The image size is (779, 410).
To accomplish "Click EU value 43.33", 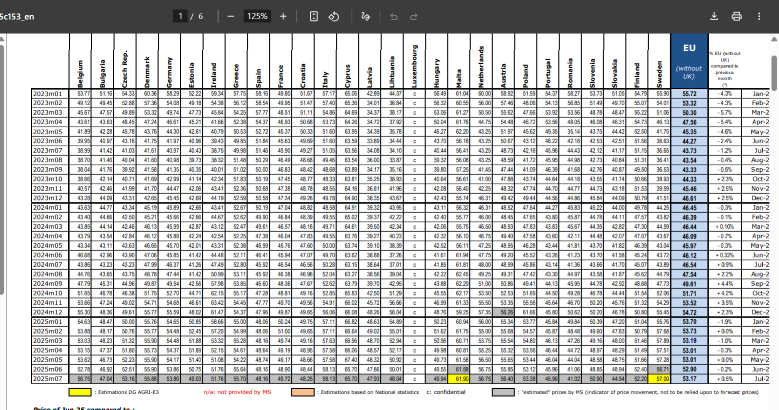I will click(689, 169).
